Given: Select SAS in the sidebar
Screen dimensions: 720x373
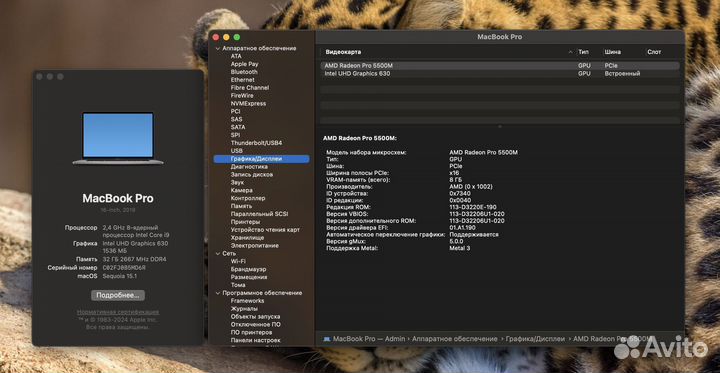Looking at the screenshot, I should (236, 119).
